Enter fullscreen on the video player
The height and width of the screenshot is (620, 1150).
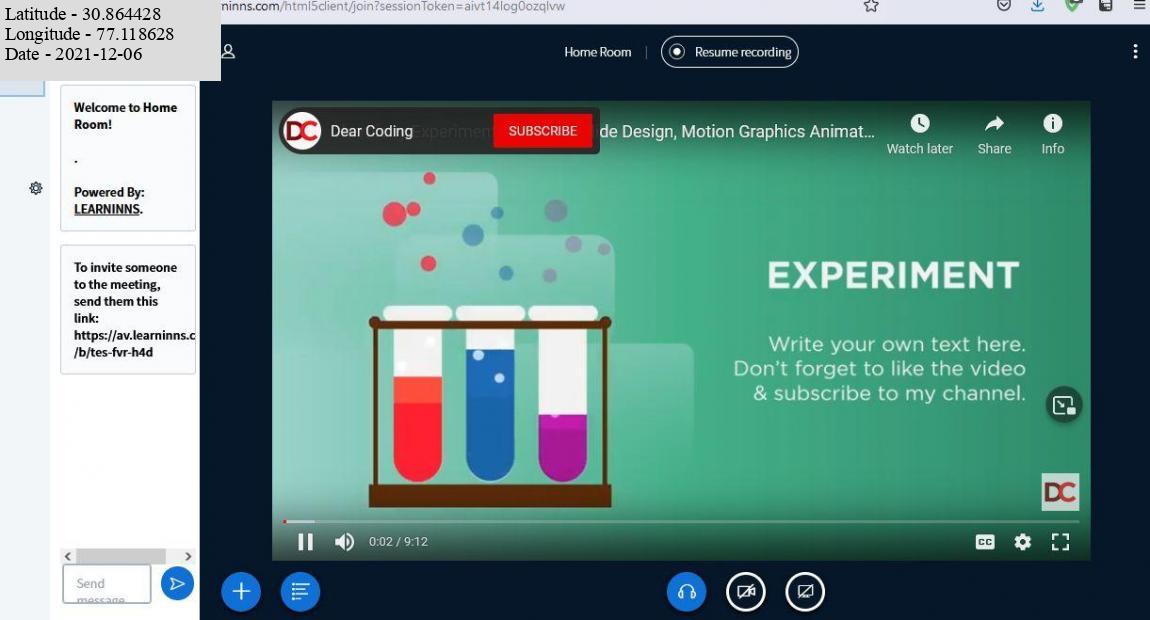1061,541
